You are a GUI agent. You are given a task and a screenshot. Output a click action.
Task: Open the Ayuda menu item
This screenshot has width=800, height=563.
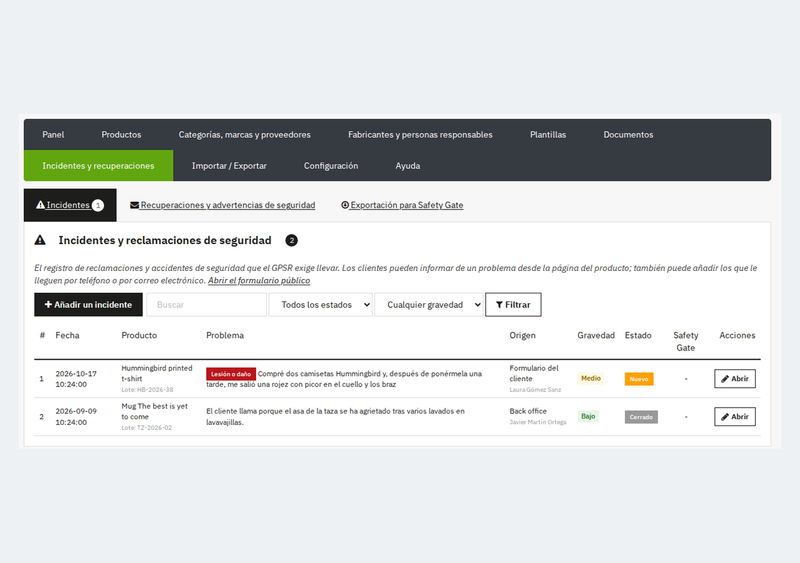(408, 166)
